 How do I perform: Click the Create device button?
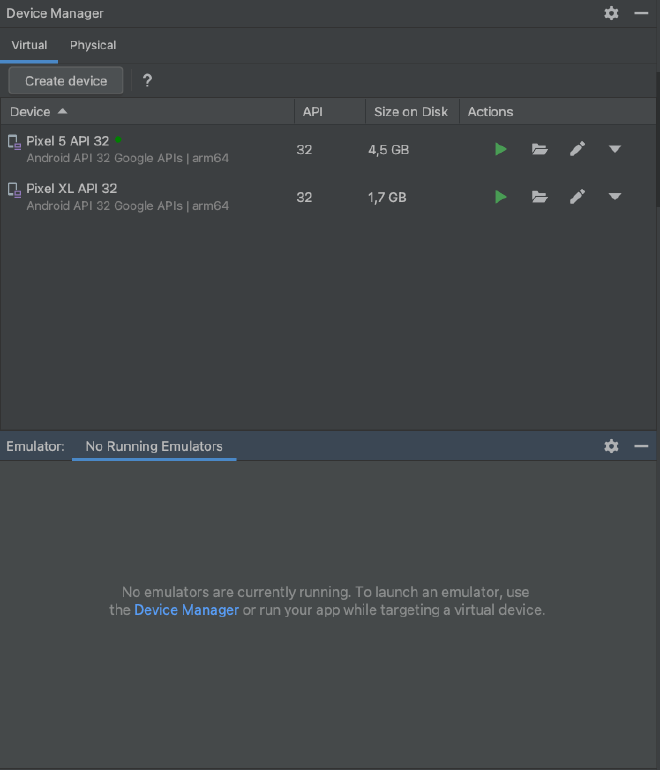66,81
